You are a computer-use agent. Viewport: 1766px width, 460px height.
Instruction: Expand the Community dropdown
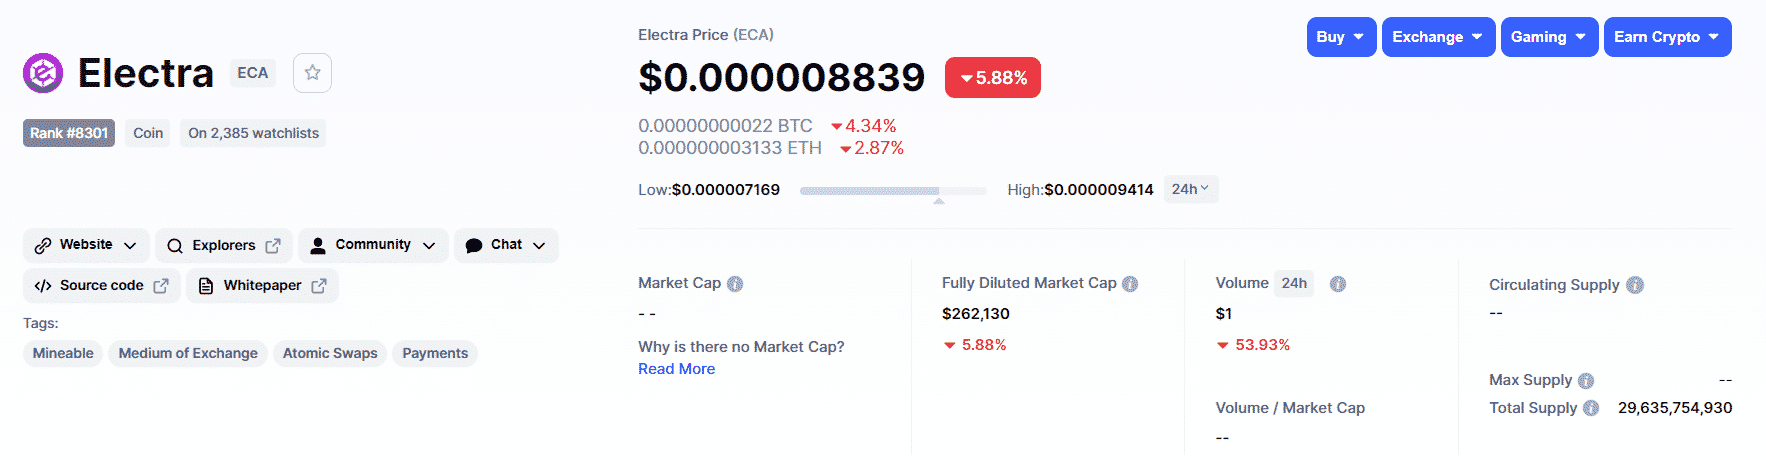pos(373,245)
